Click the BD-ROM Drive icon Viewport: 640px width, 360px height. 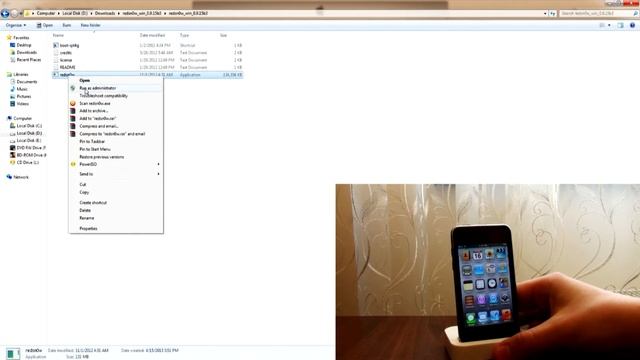[13, 155]
